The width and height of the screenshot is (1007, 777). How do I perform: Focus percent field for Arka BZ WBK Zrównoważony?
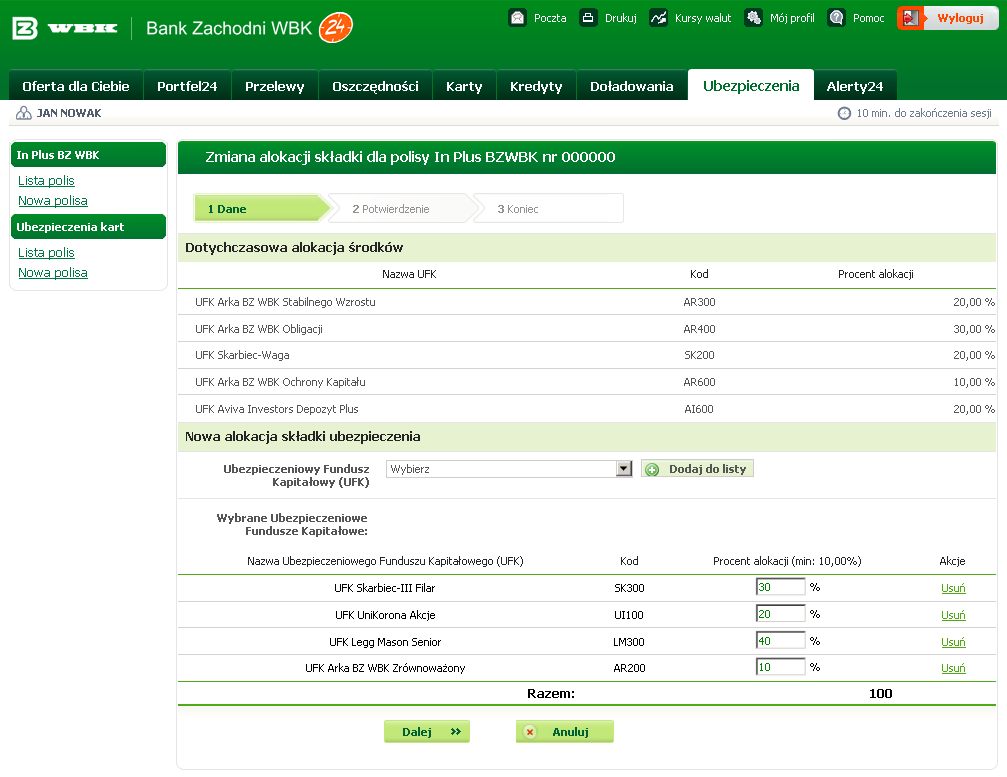[x=780, y=667]
